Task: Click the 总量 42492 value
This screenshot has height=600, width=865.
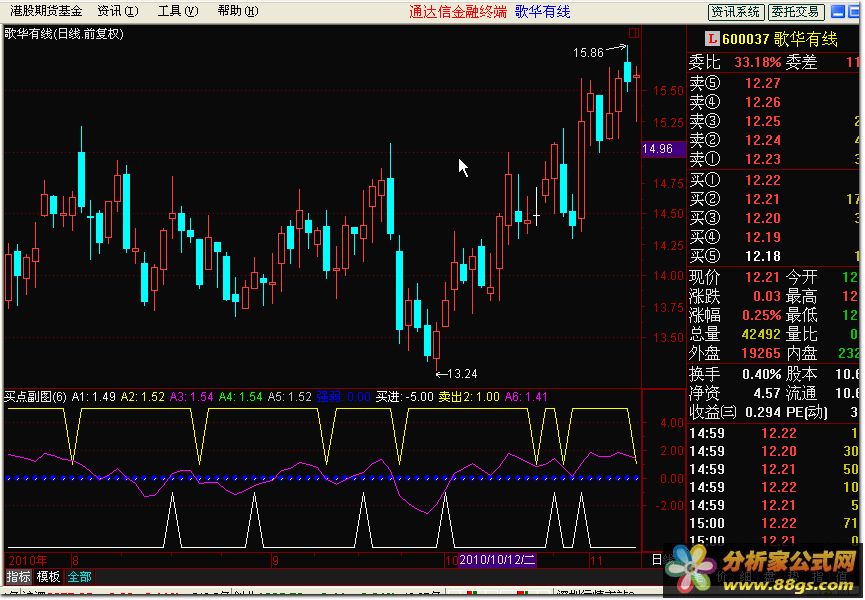Action: pos(761,334)
